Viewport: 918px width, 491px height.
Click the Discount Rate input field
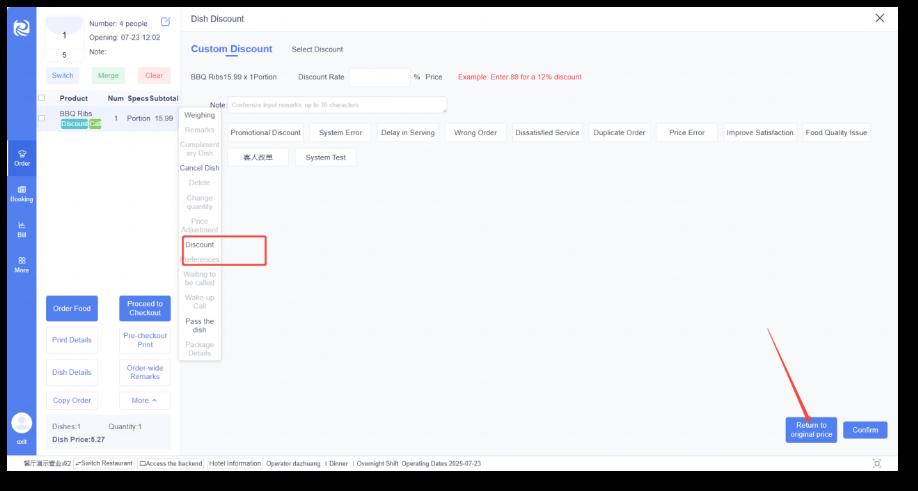click(x=379, y=77)
